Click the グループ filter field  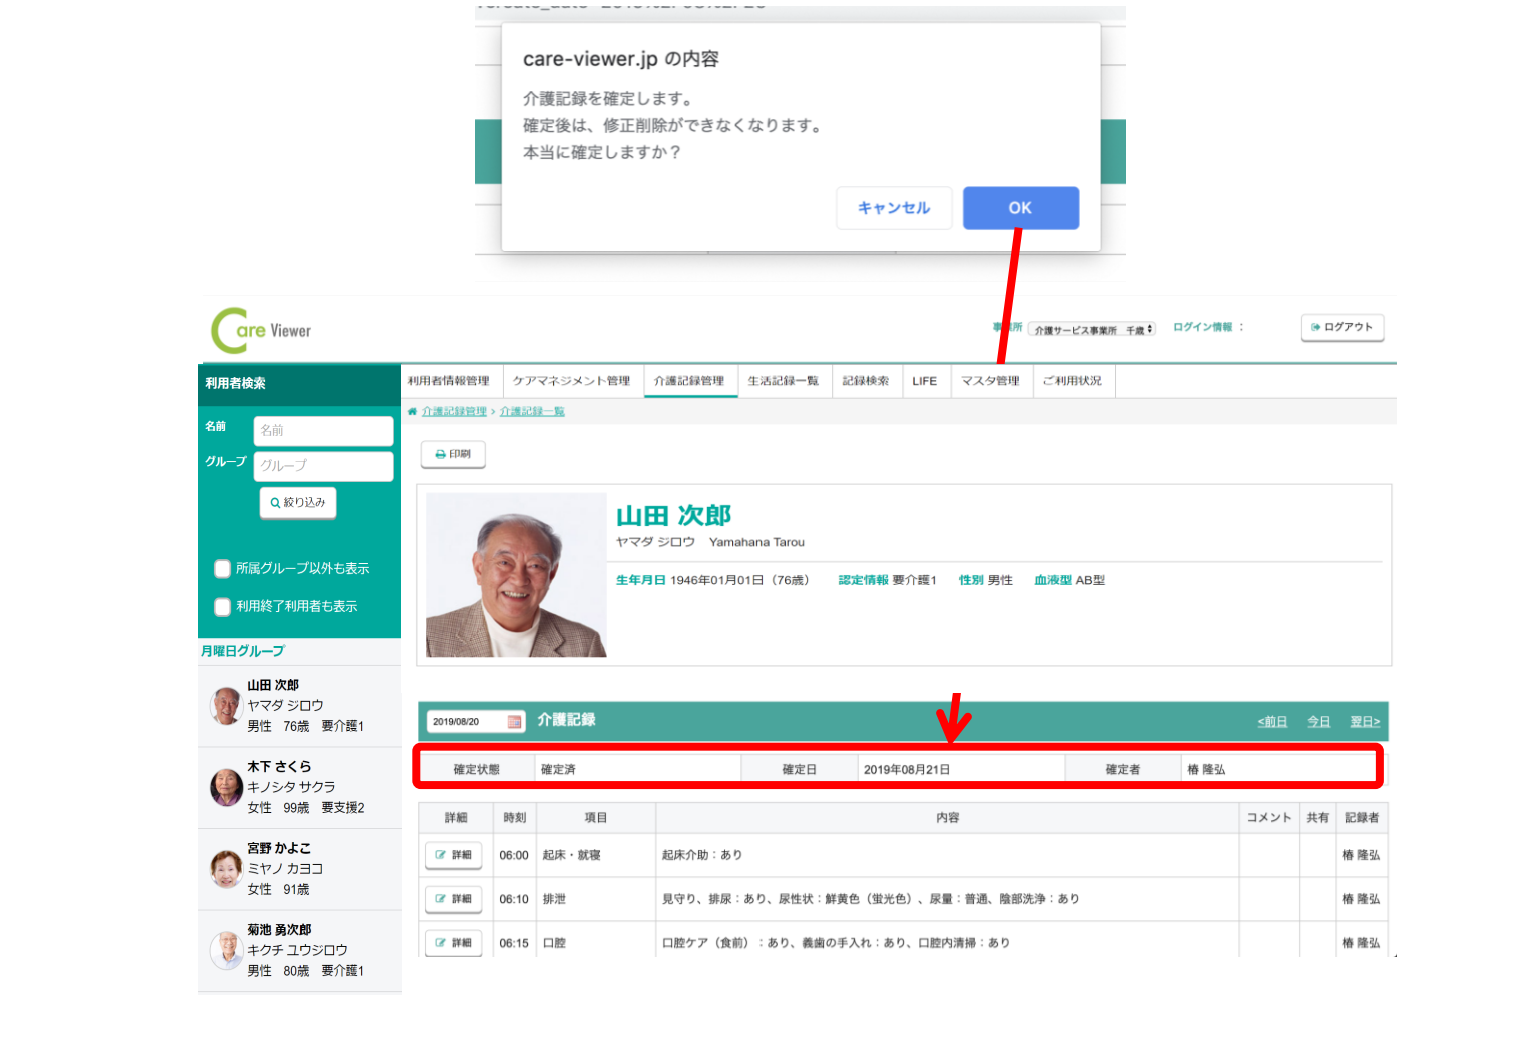323,466
